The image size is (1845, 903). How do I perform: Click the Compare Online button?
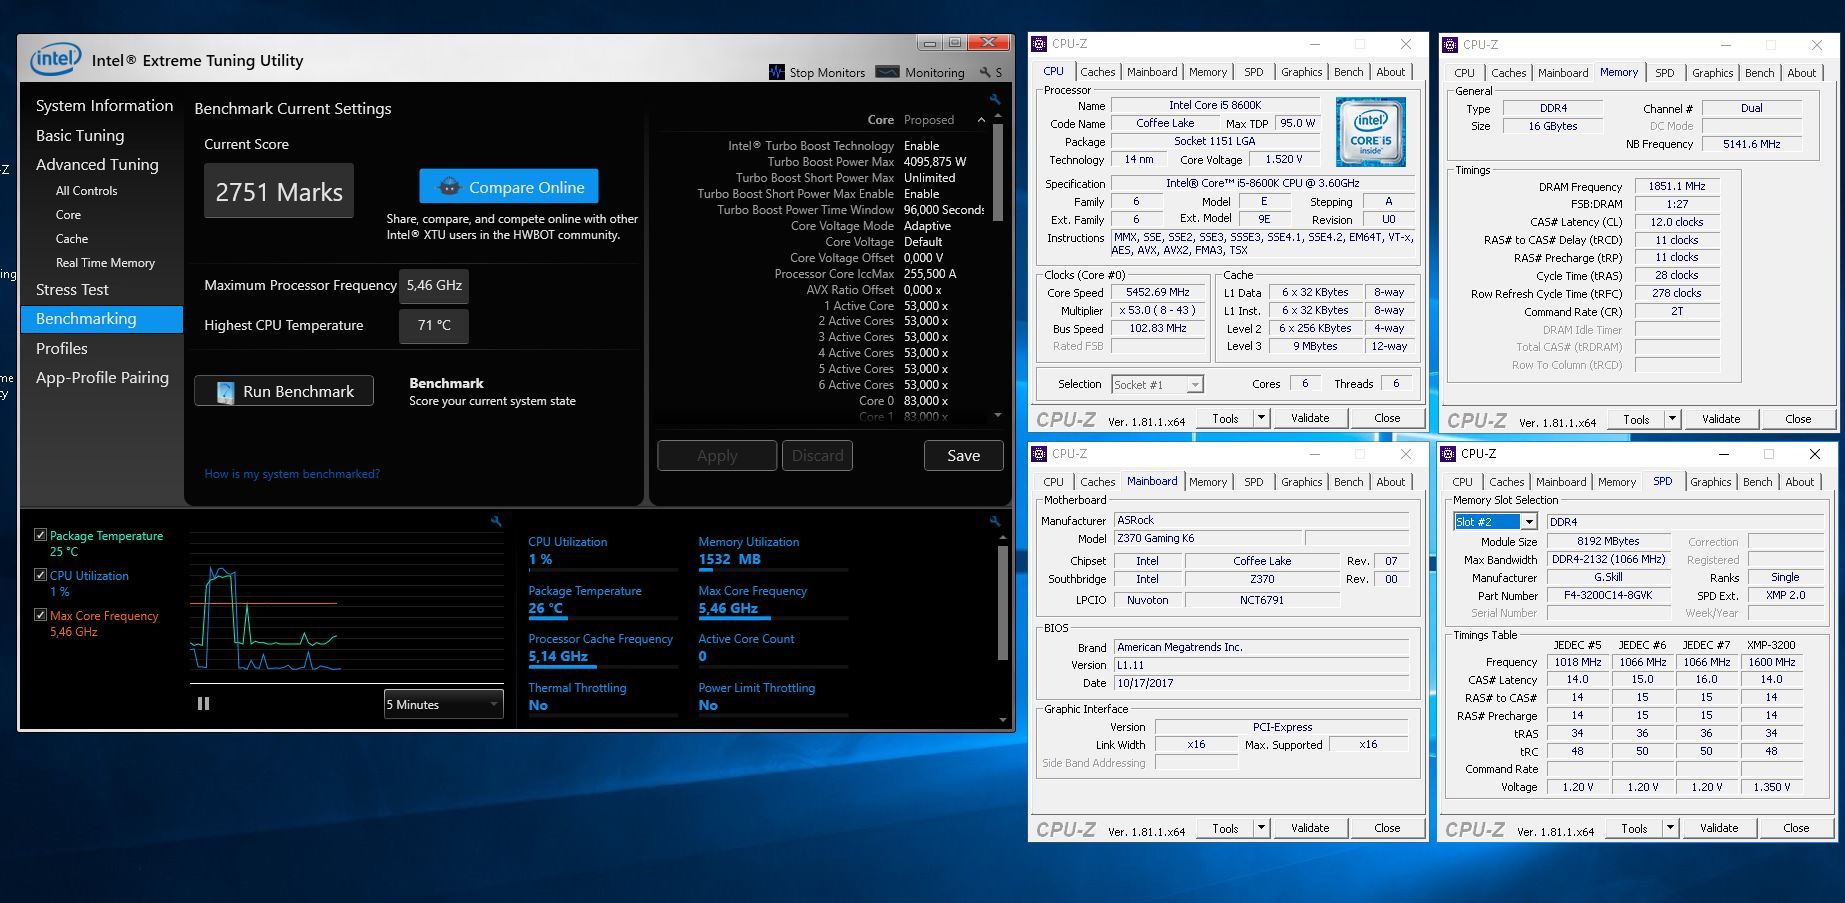[x=509, y=187]
